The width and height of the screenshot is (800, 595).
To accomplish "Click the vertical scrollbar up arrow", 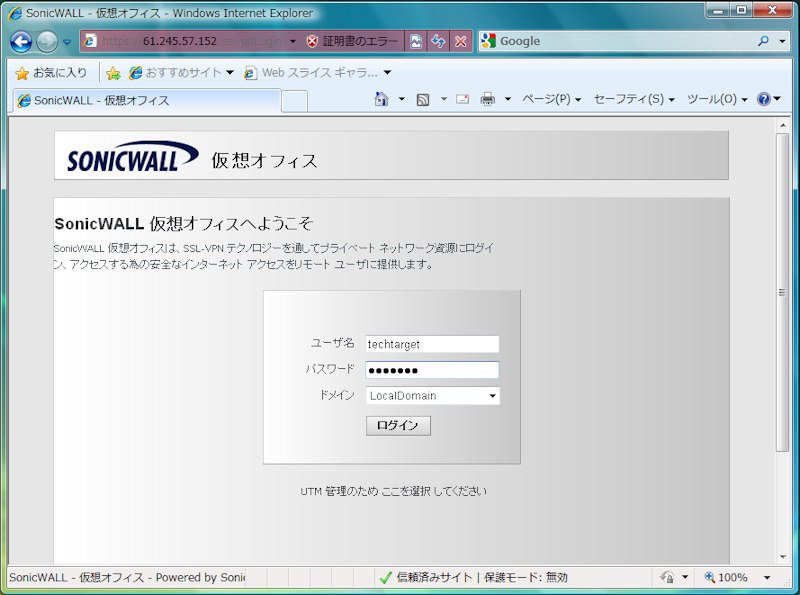I will (783, 125).
